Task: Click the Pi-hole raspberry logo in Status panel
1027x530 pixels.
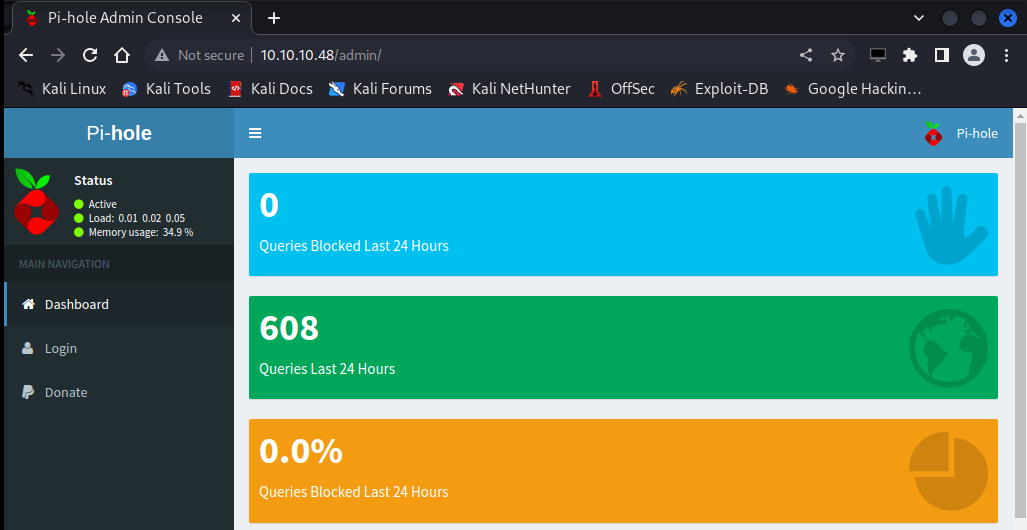Action: coord(36,202)
